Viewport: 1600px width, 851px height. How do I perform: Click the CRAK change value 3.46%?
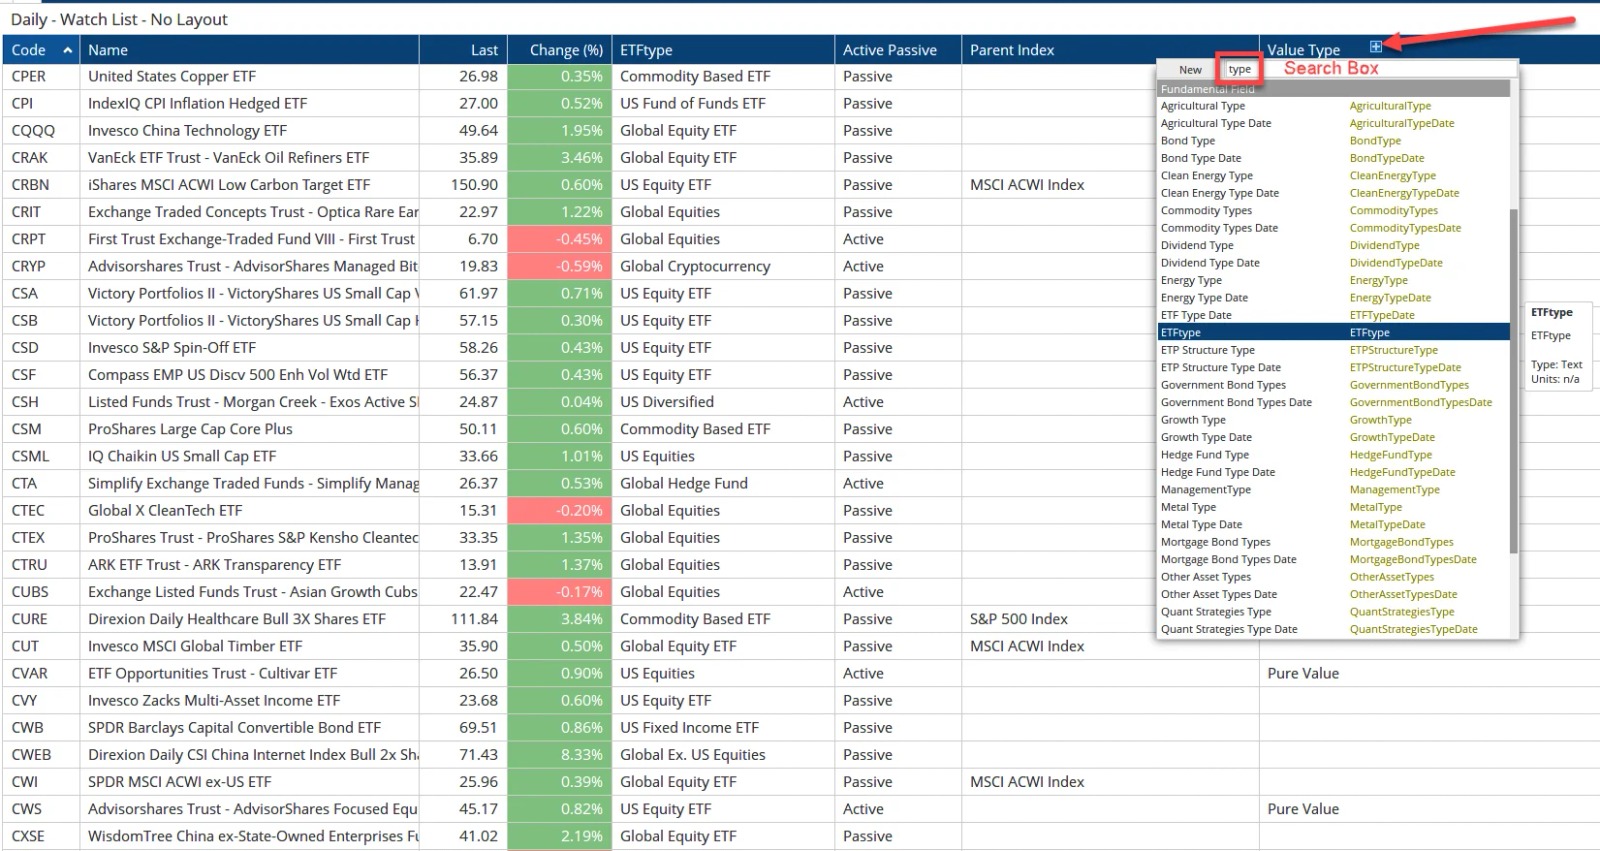(x=559, y=158)
